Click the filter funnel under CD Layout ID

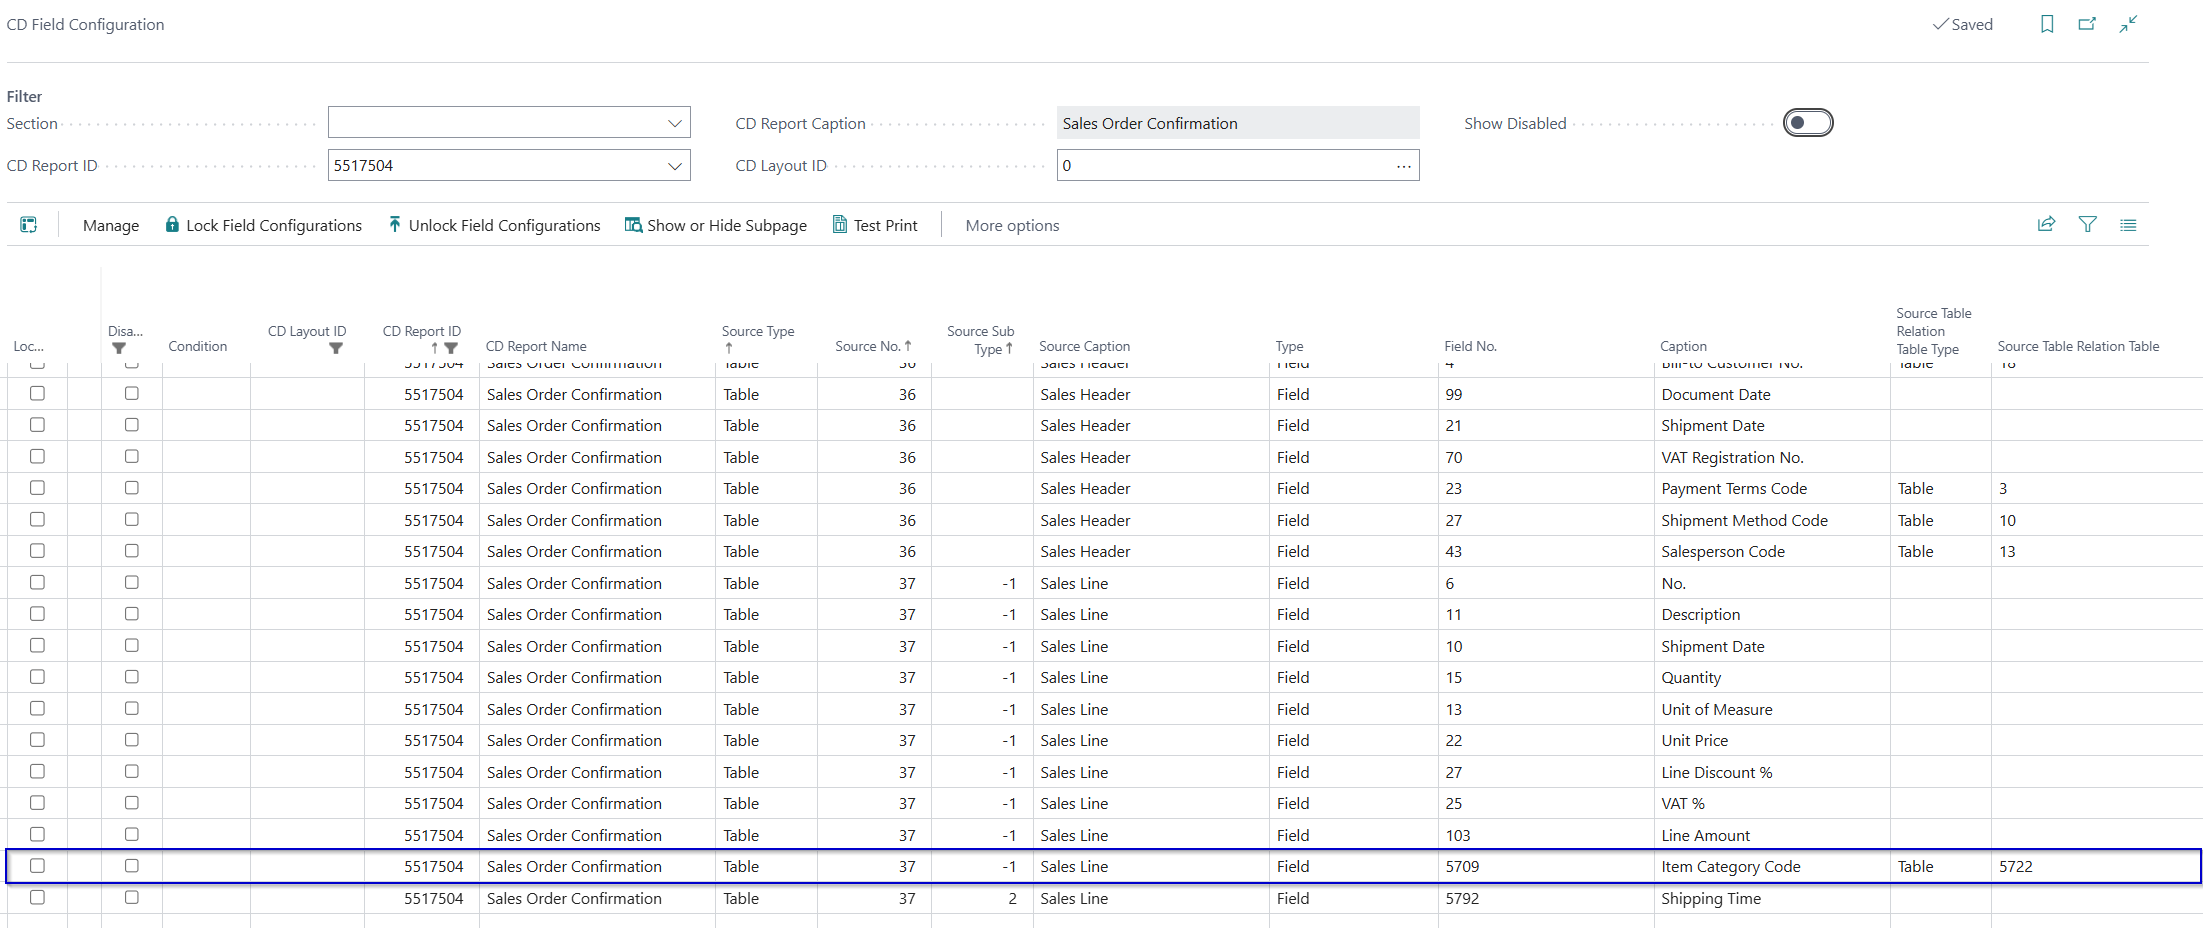(x=336, y=348)
